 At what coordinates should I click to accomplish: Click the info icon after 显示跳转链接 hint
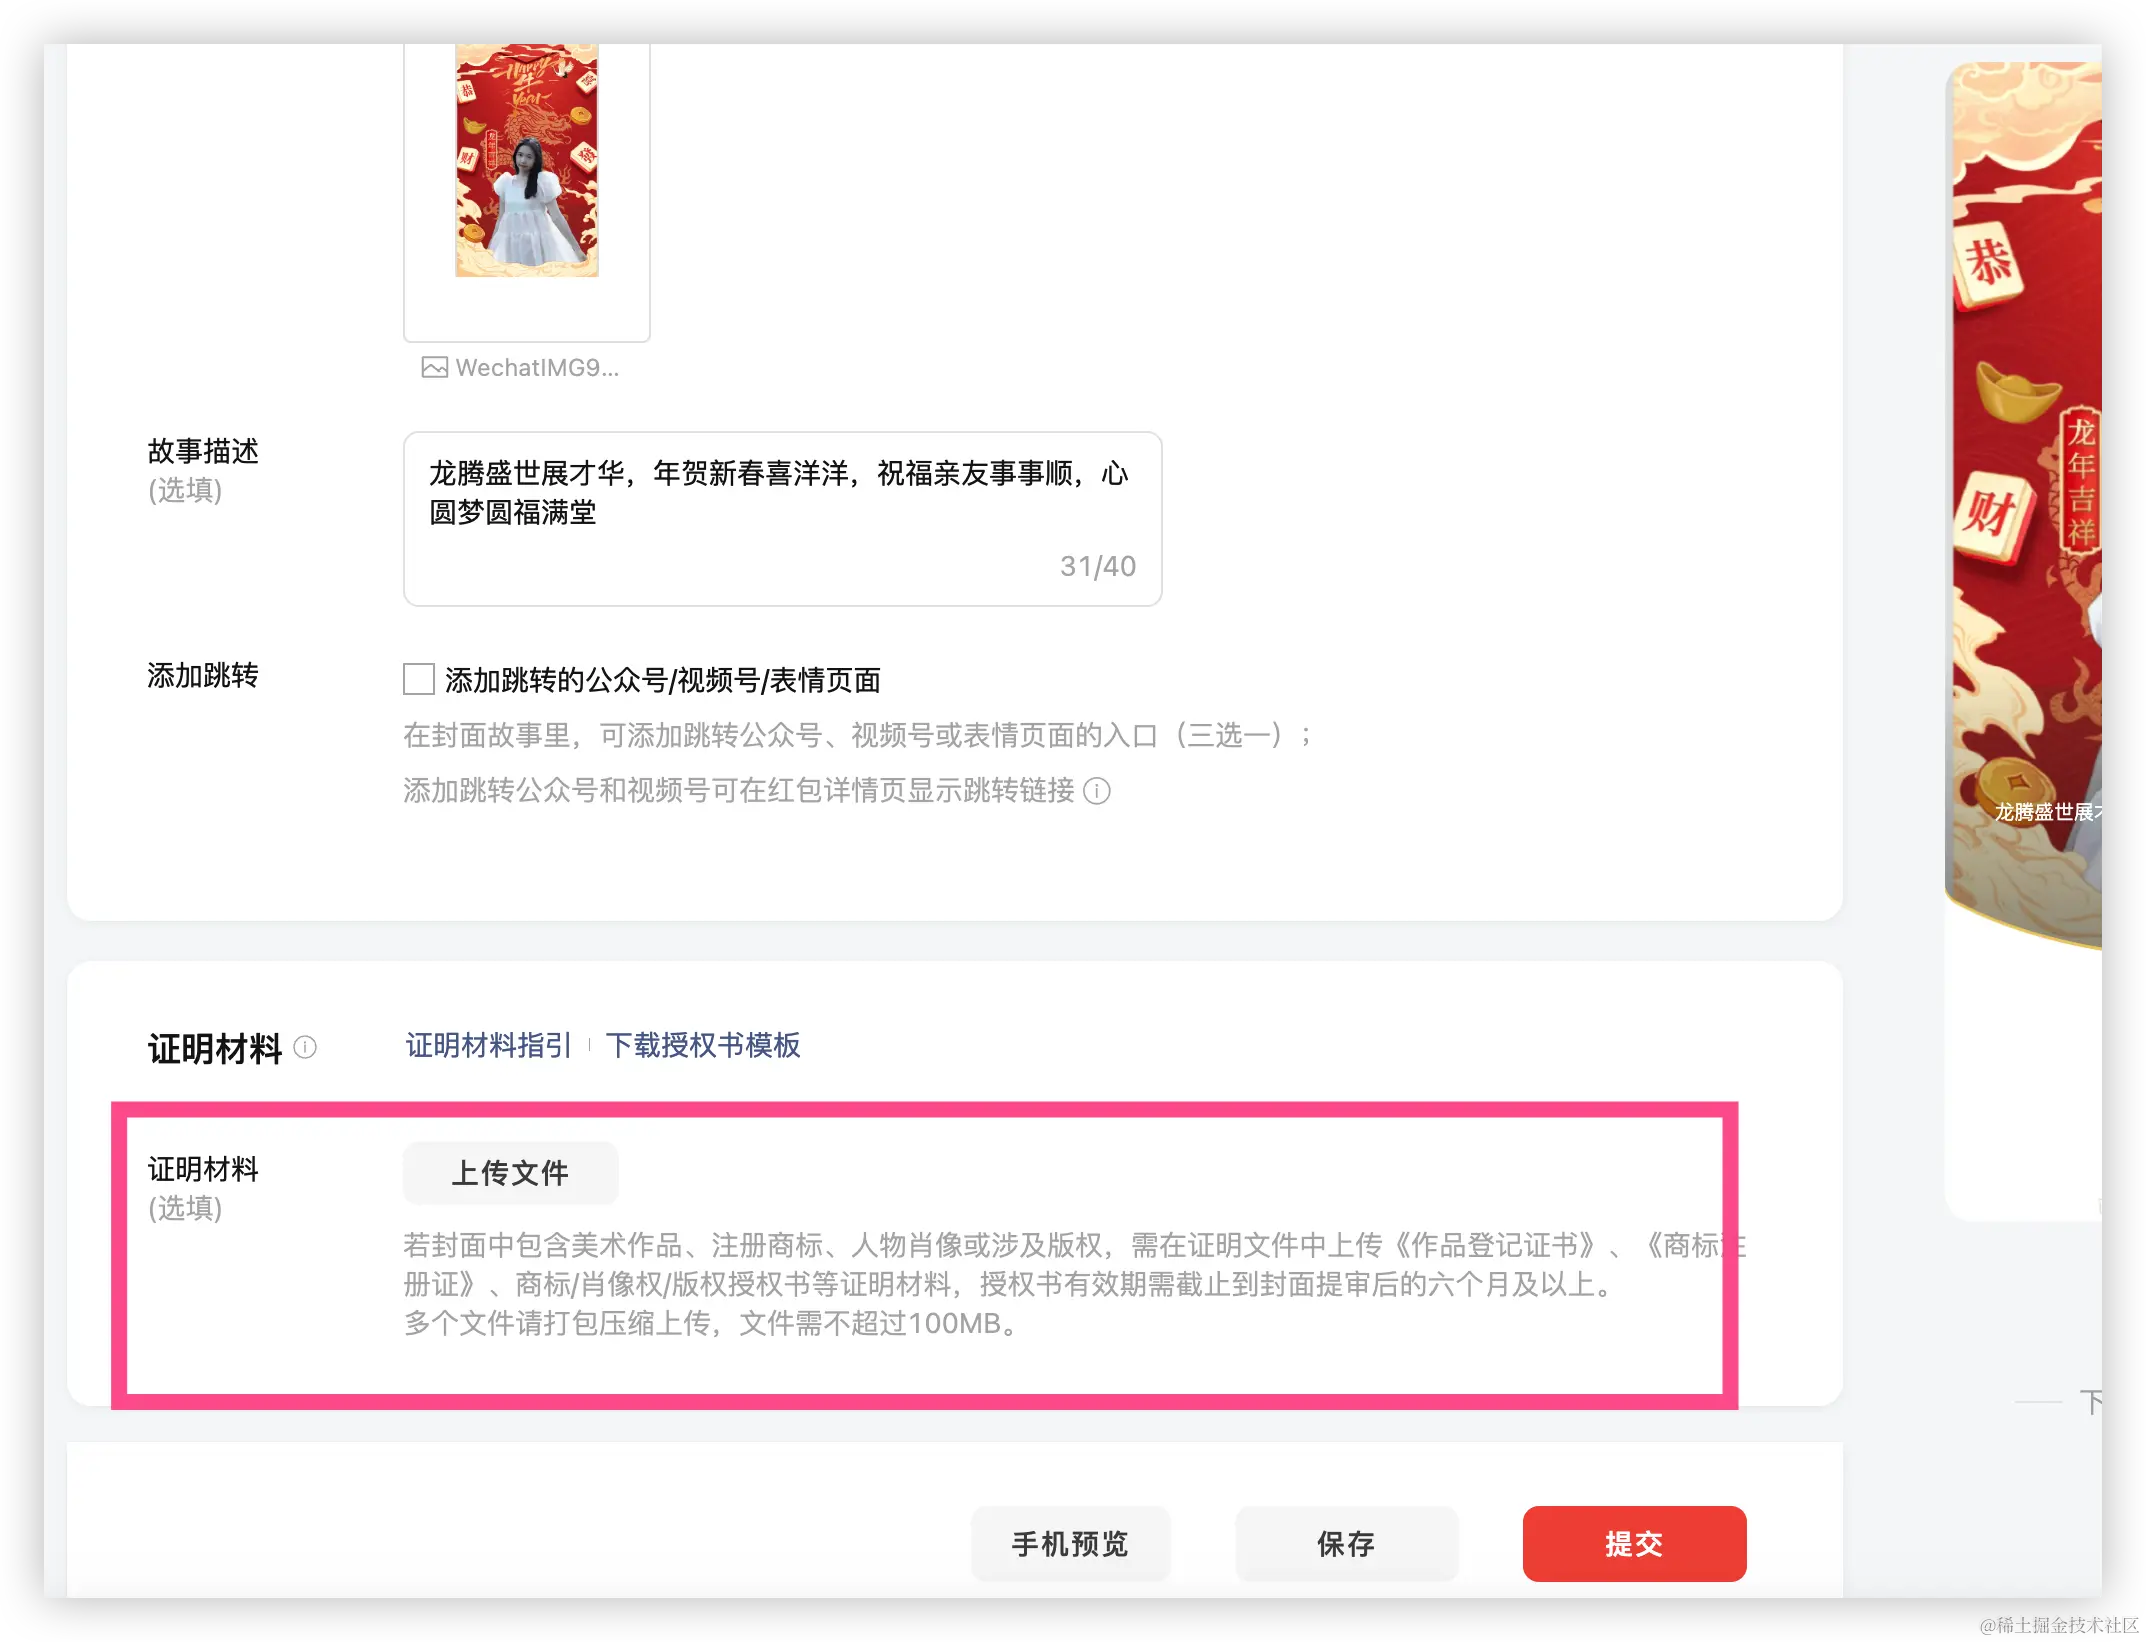tap(1097, 791)
